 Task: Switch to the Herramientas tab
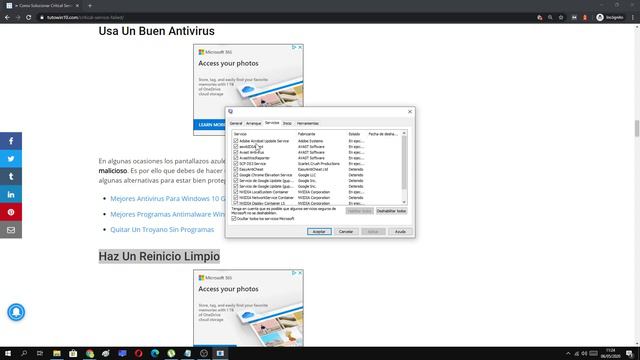click(x=308, y=123)
